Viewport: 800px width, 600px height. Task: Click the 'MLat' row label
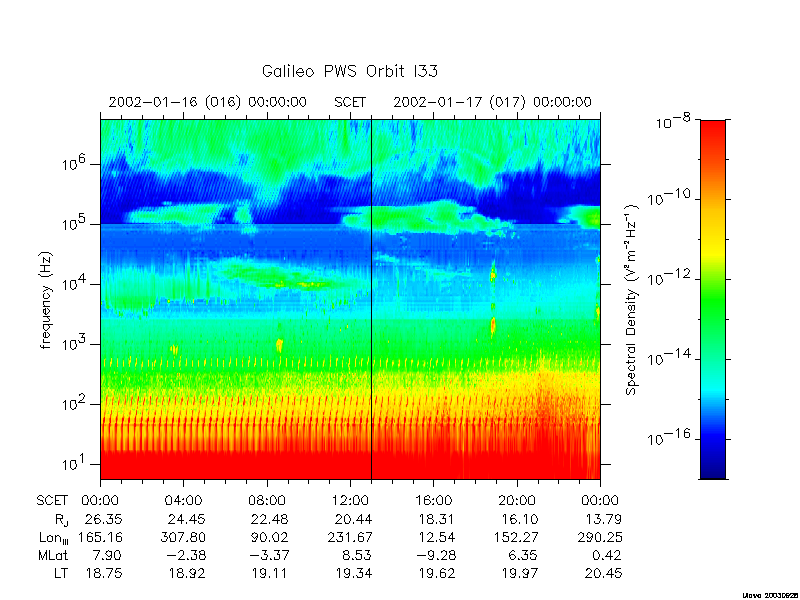click(53, 555)
